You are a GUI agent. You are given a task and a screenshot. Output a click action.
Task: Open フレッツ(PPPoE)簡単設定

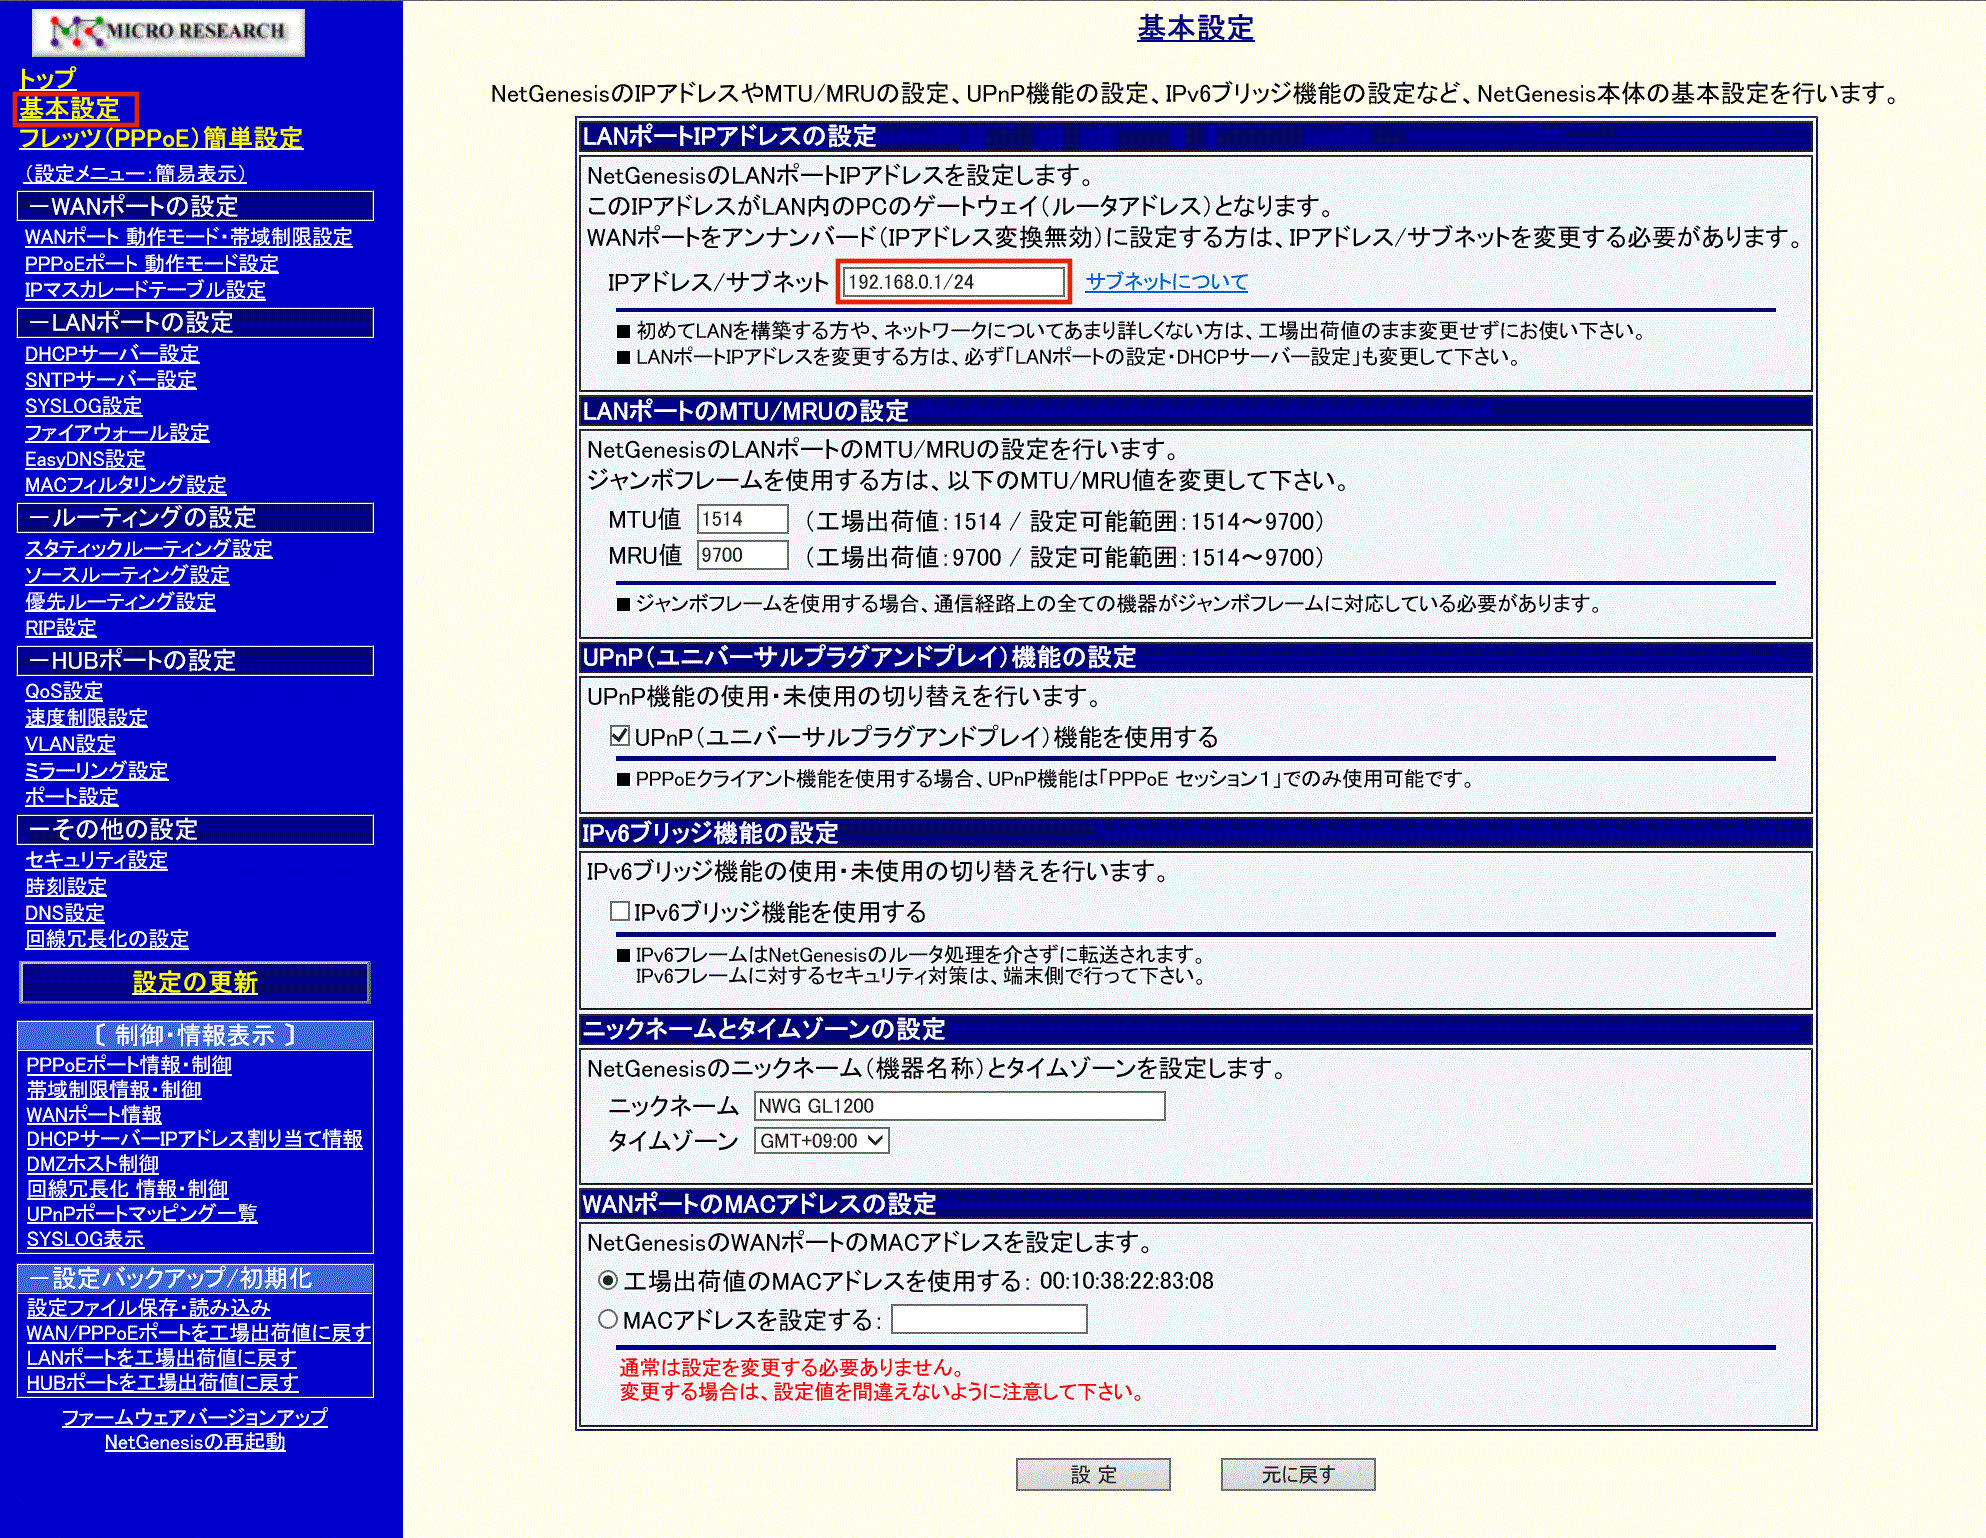click(161, 138)
